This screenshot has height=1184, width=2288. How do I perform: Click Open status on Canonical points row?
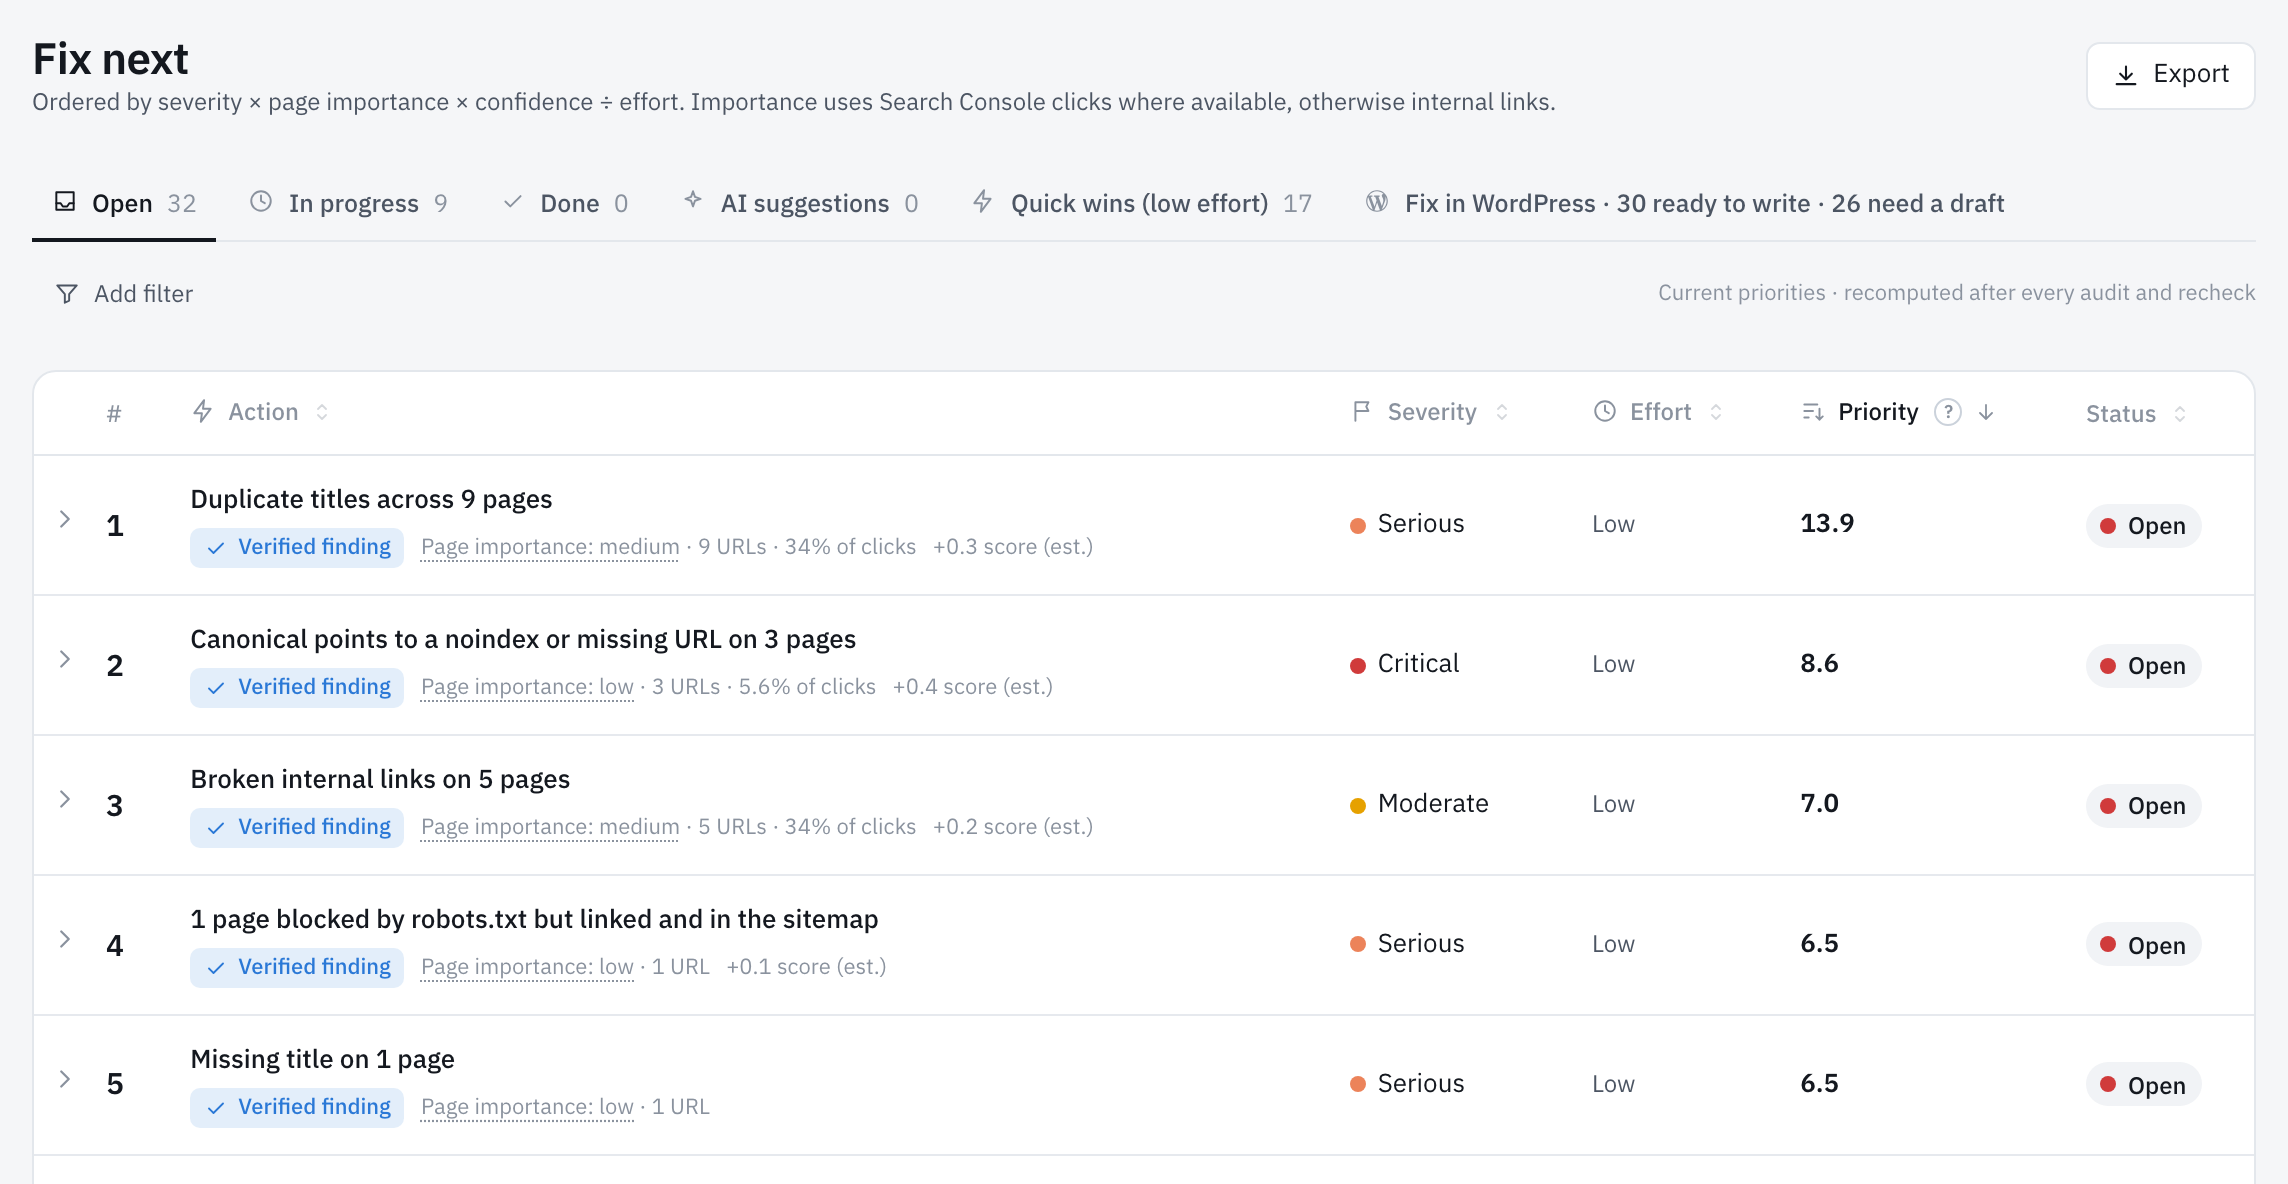point(2143,666)
